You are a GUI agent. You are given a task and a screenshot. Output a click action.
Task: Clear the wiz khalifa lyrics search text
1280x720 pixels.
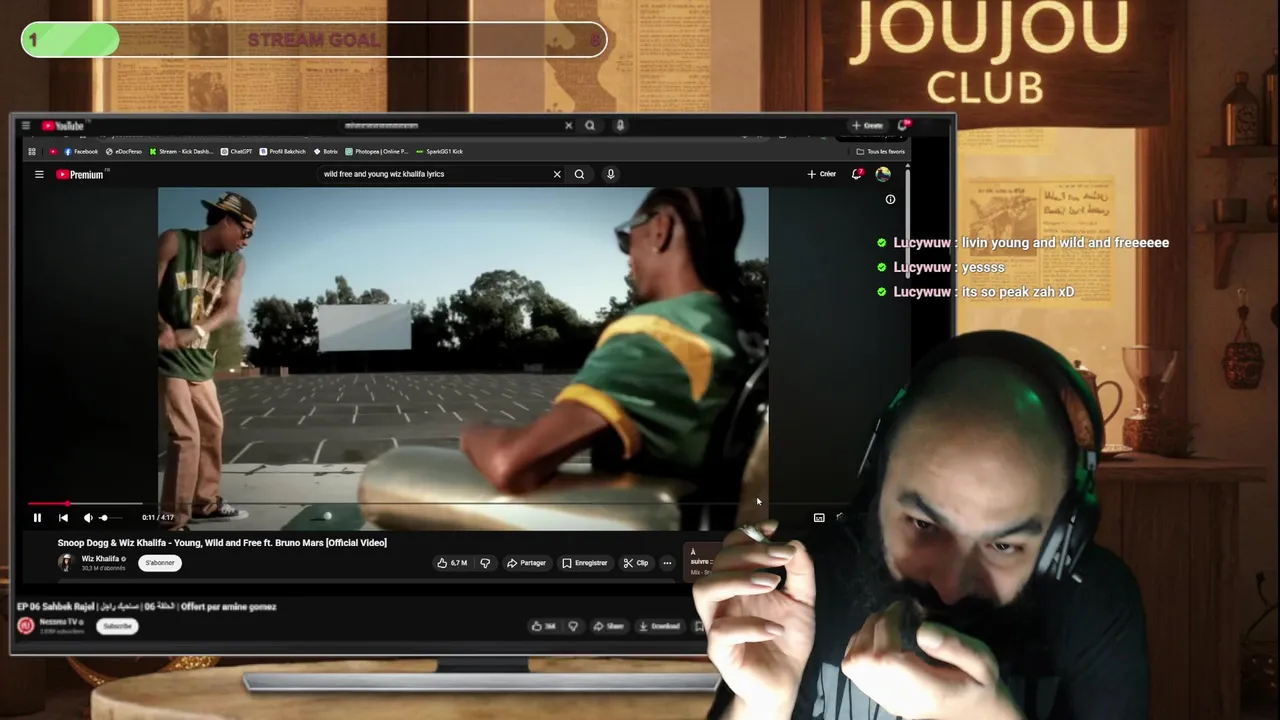[x=557, y=174]
